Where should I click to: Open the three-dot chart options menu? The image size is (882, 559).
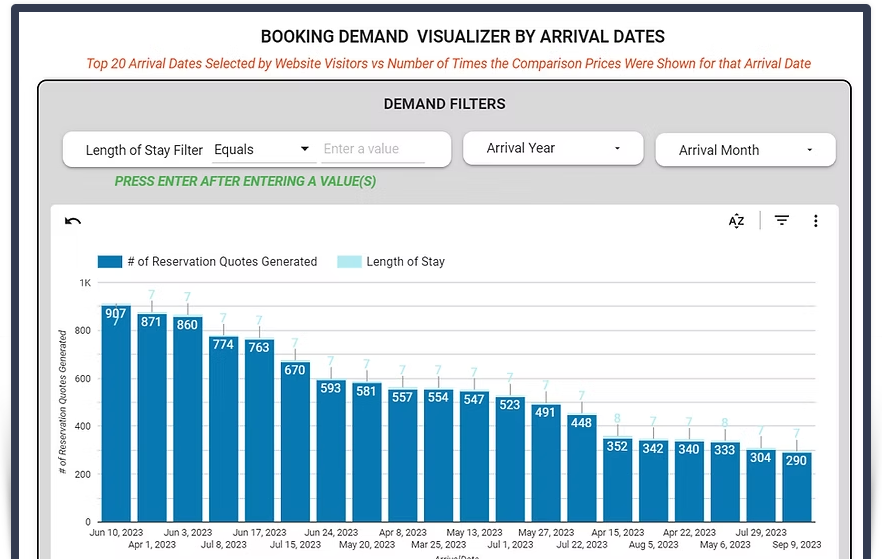[816, 221]
